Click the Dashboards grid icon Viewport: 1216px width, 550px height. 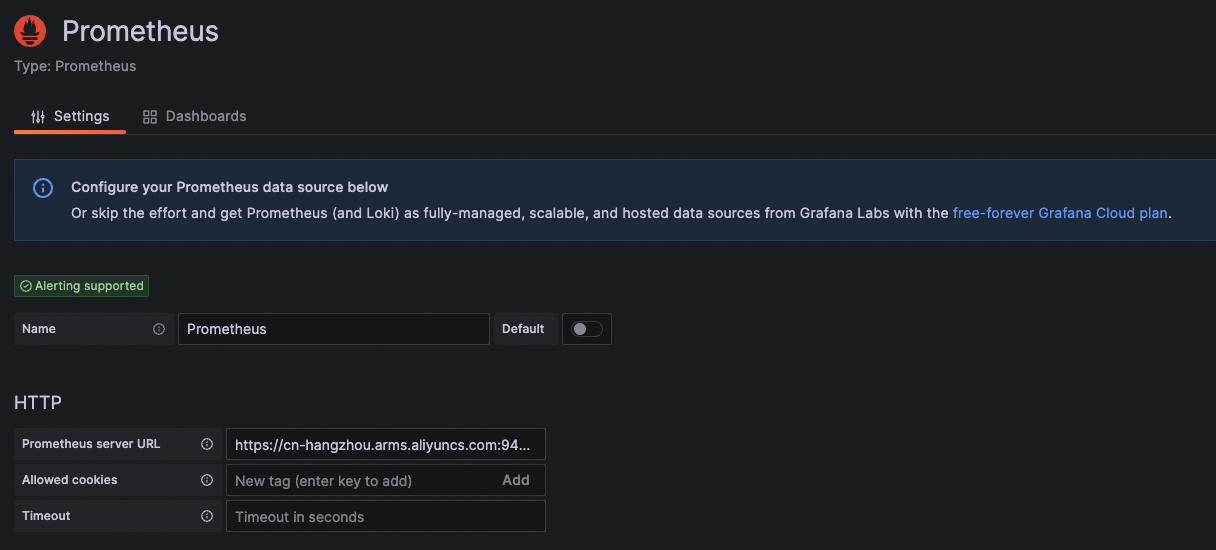coord(150,117)
